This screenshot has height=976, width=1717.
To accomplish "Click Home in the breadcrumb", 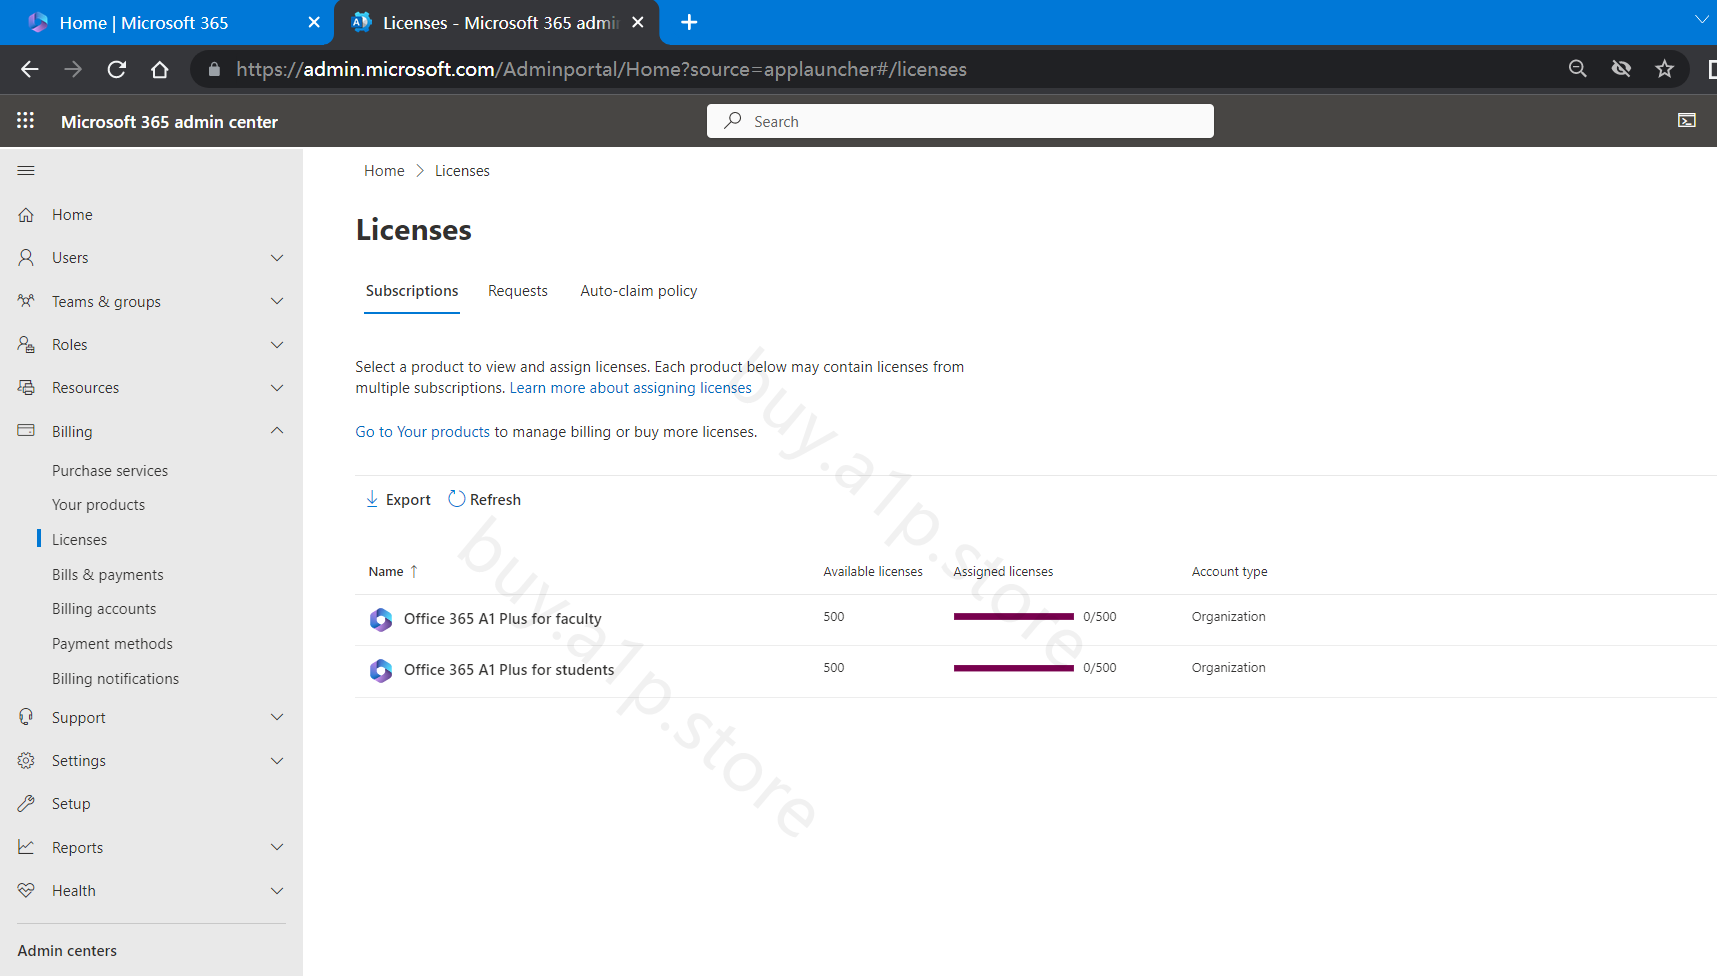I will pos(384,171).
